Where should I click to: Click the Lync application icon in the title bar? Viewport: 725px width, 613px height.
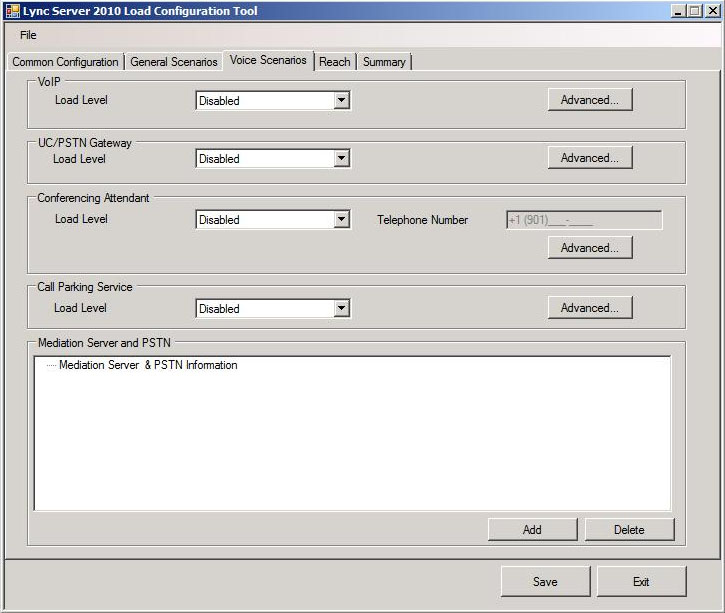(12, 11)
